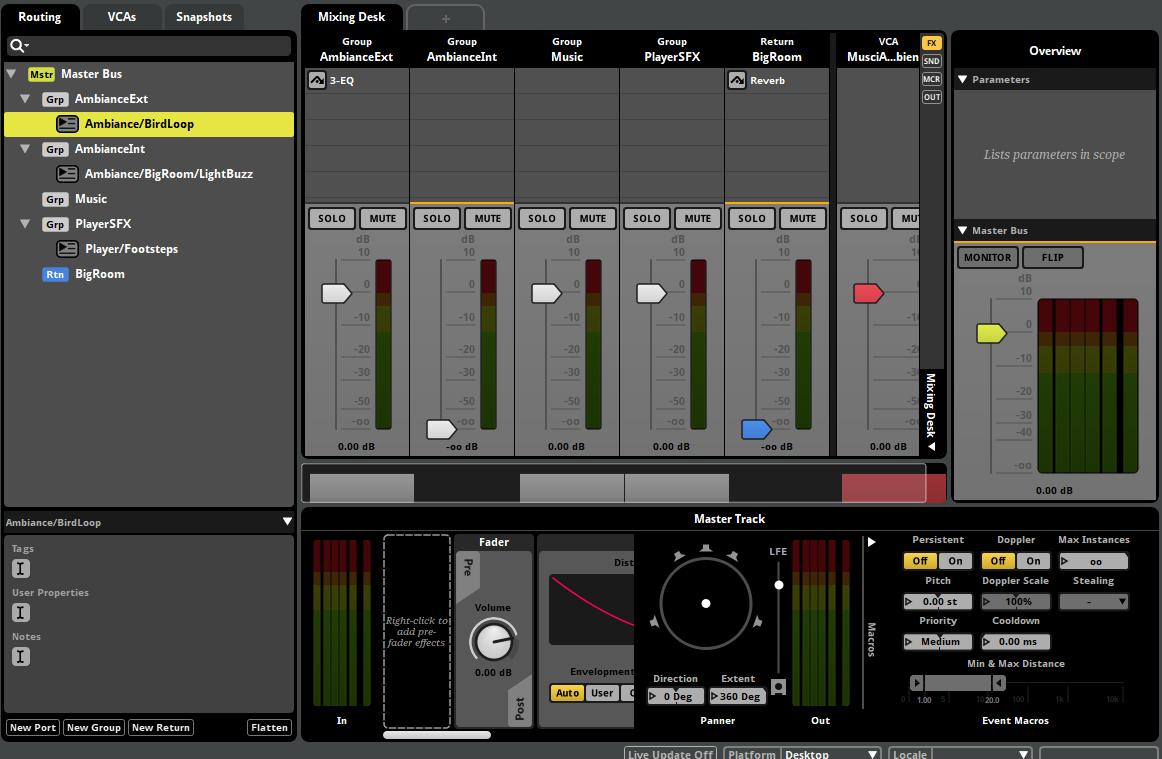The height and width of the screenshot is (759, 1162).
Task: Click the BigRoom return Rtn badge
Action: tap(55, 274)
